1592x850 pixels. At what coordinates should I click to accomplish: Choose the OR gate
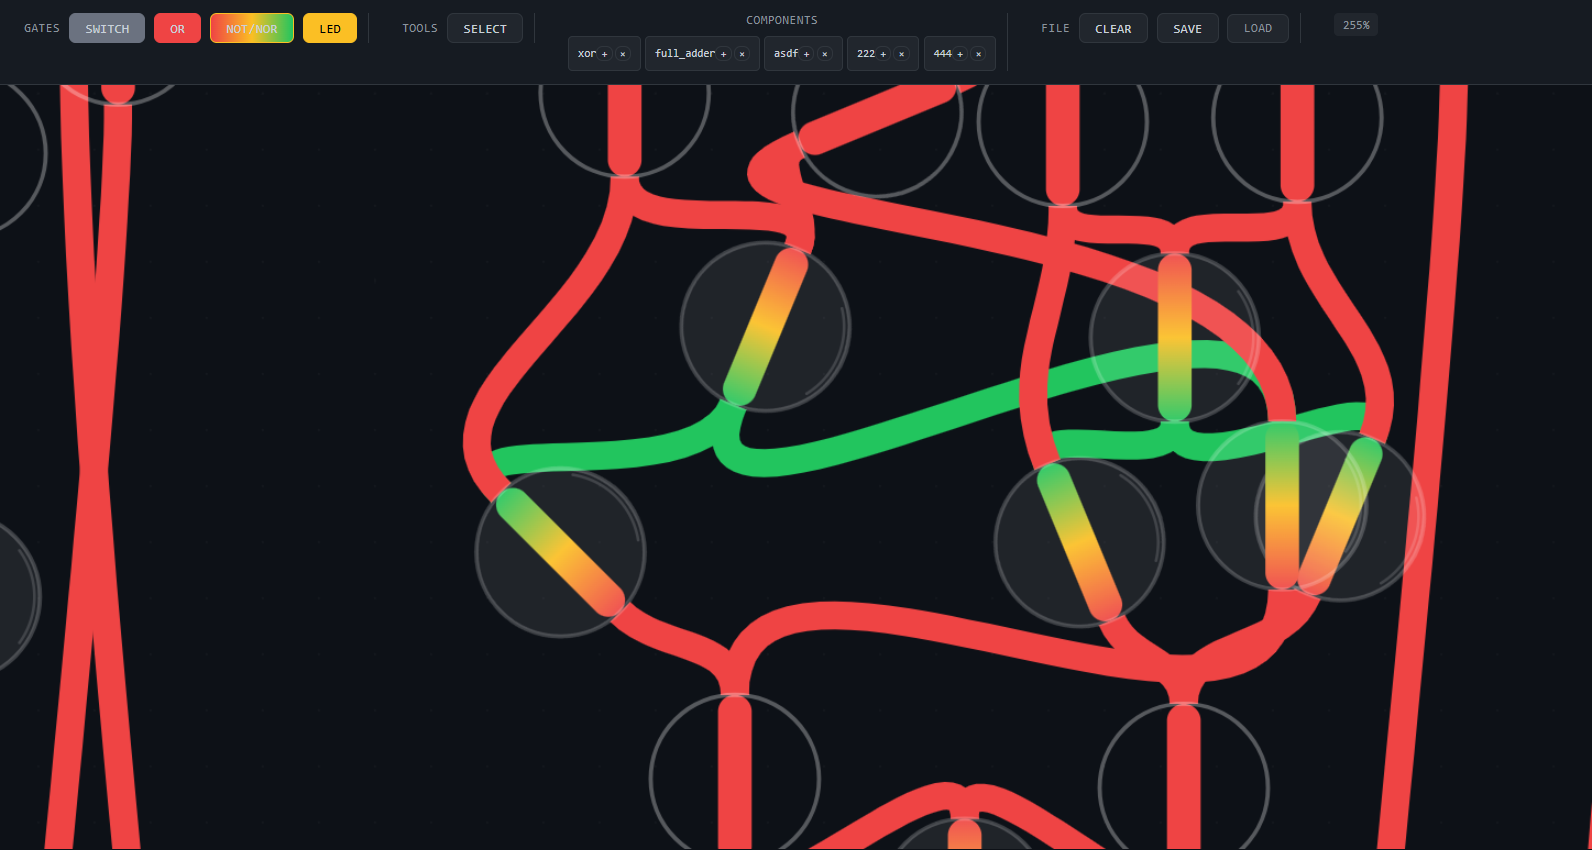177,29
